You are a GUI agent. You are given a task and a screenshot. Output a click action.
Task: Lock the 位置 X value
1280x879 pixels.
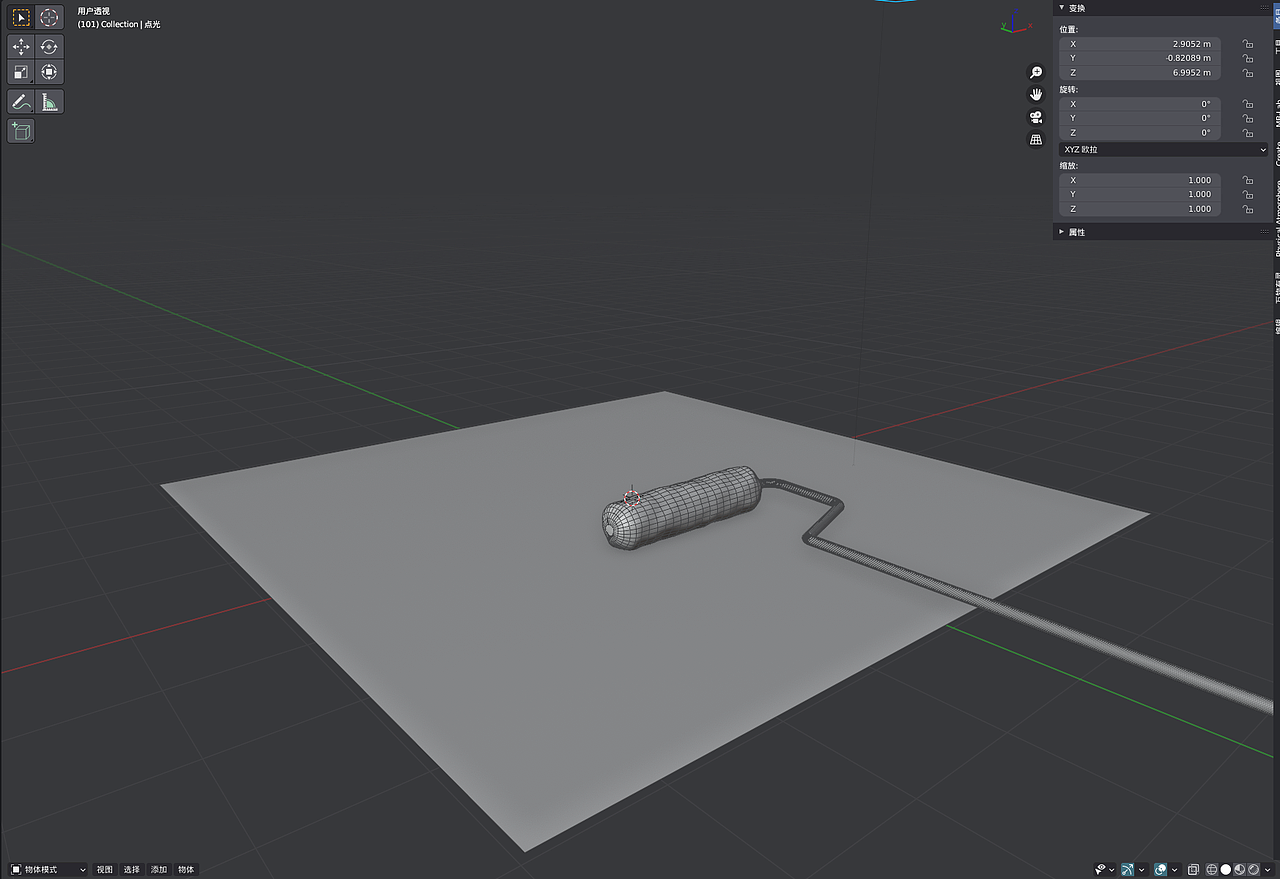click(1247, 44)
